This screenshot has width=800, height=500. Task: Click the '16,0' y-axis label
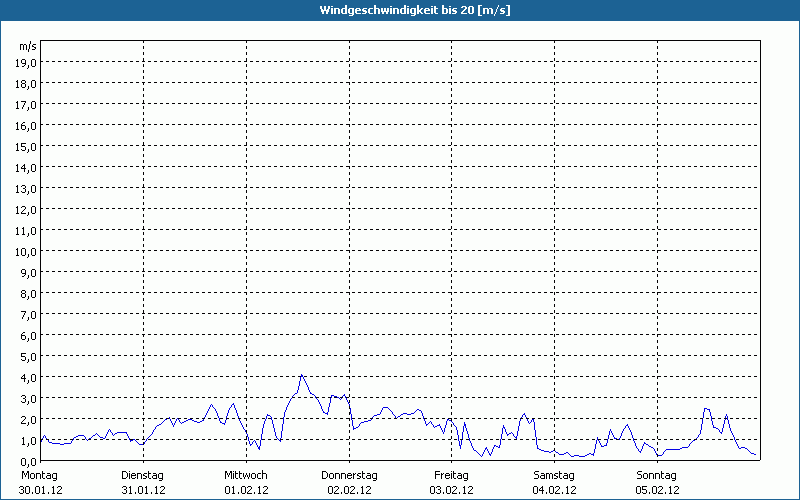(26, 126)
